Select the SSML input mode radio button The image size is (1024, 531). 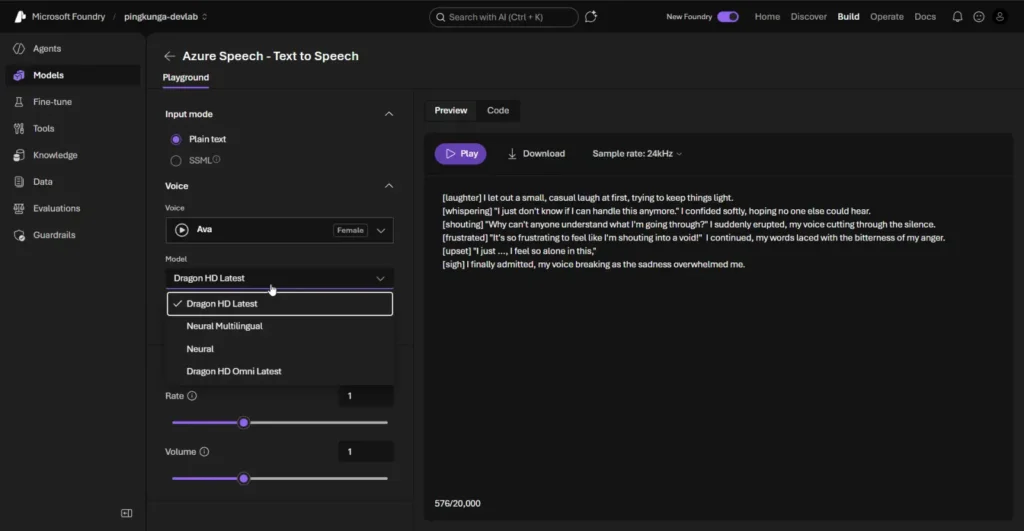(176, 160)
